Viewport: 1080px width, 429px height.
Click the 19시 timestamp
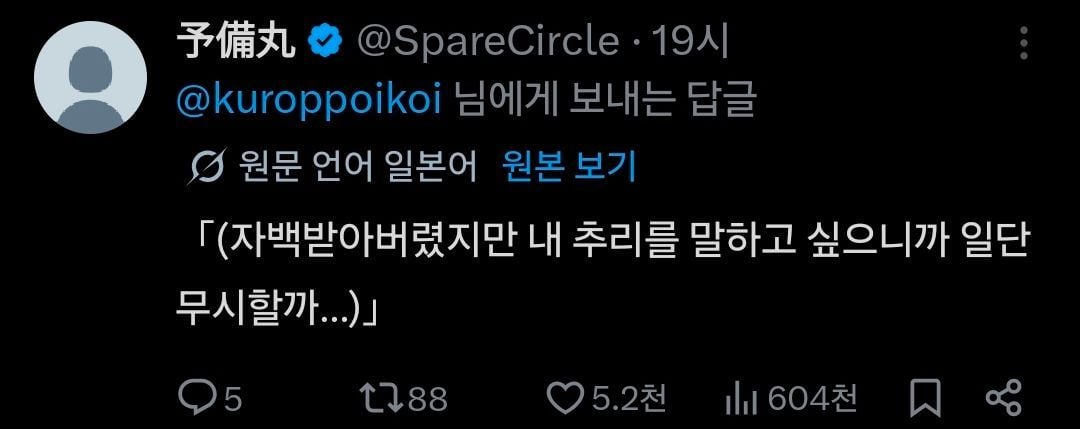(x=689, y=43)
